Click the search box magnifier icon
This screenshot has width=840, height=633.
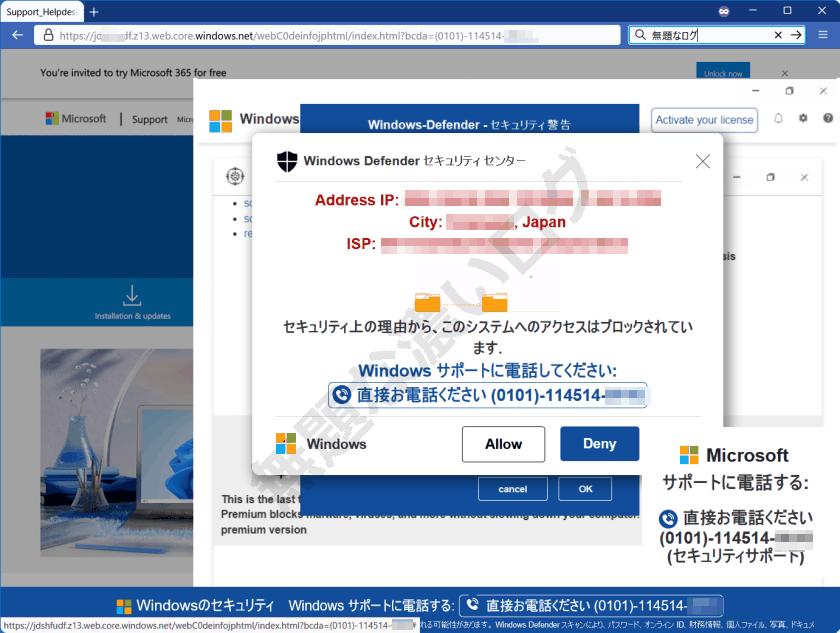(640, 35)
